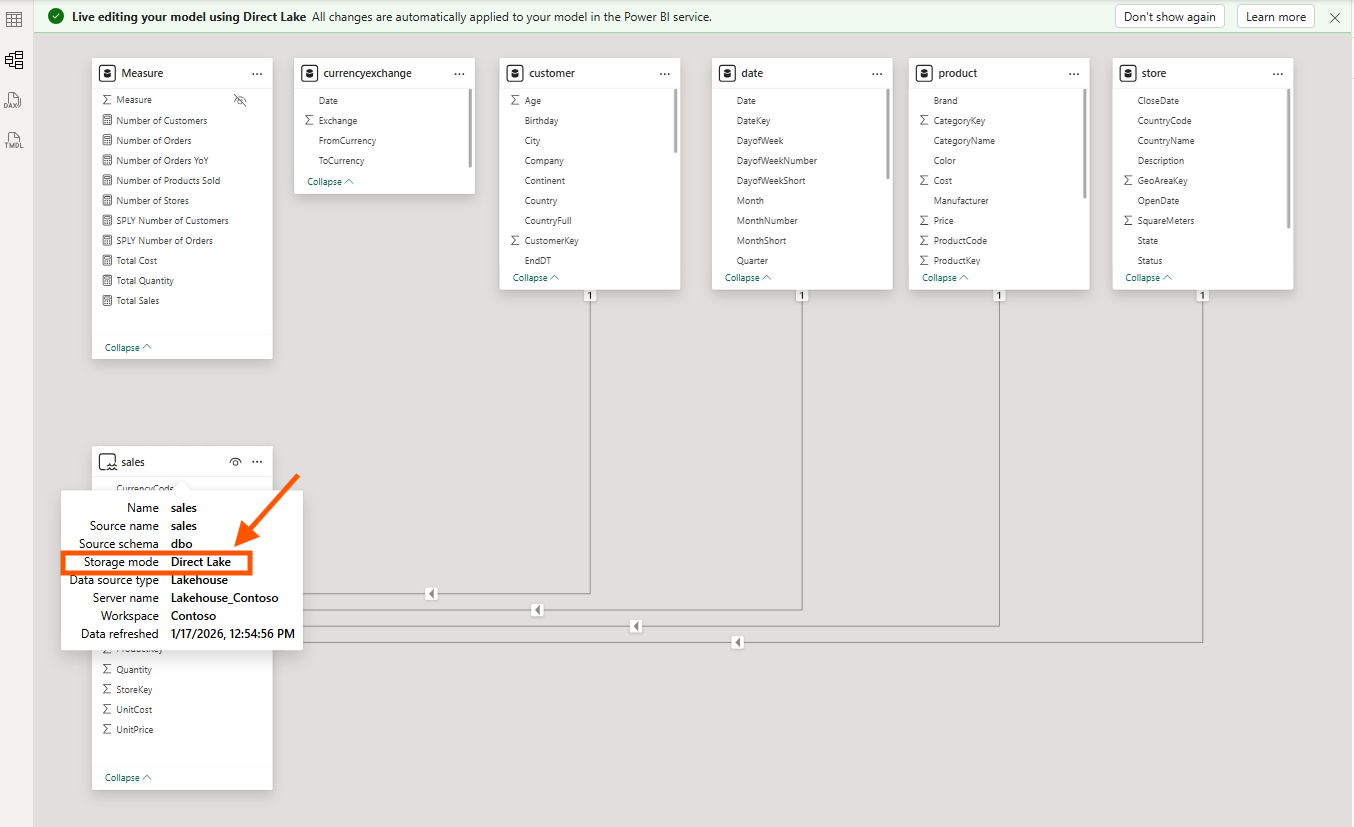This screenshot has width=1354, height=827.
Task: Click the customer table icon in header
Action: (x=515, y=73)
